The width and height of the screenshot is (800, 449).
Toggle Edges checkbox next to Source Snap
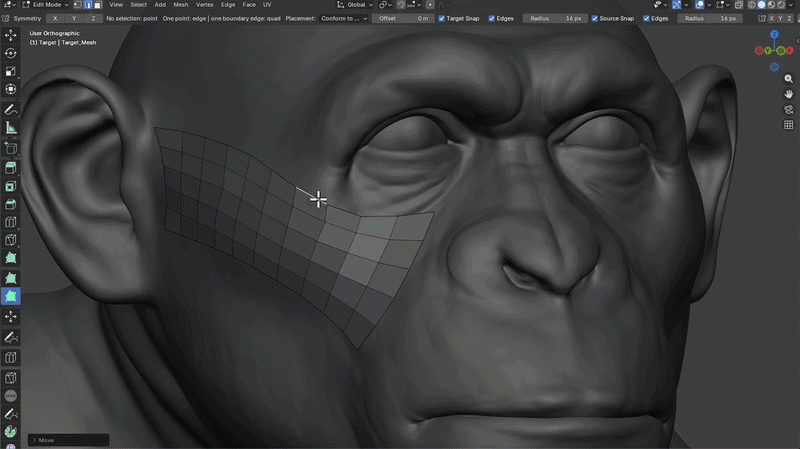(646, 18)
